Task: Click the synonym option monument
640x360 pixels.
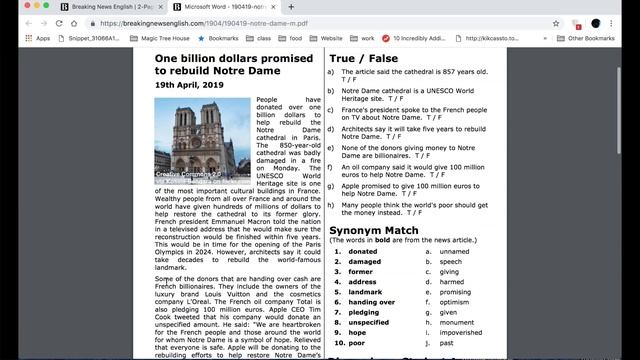Action: coord(457,322)
